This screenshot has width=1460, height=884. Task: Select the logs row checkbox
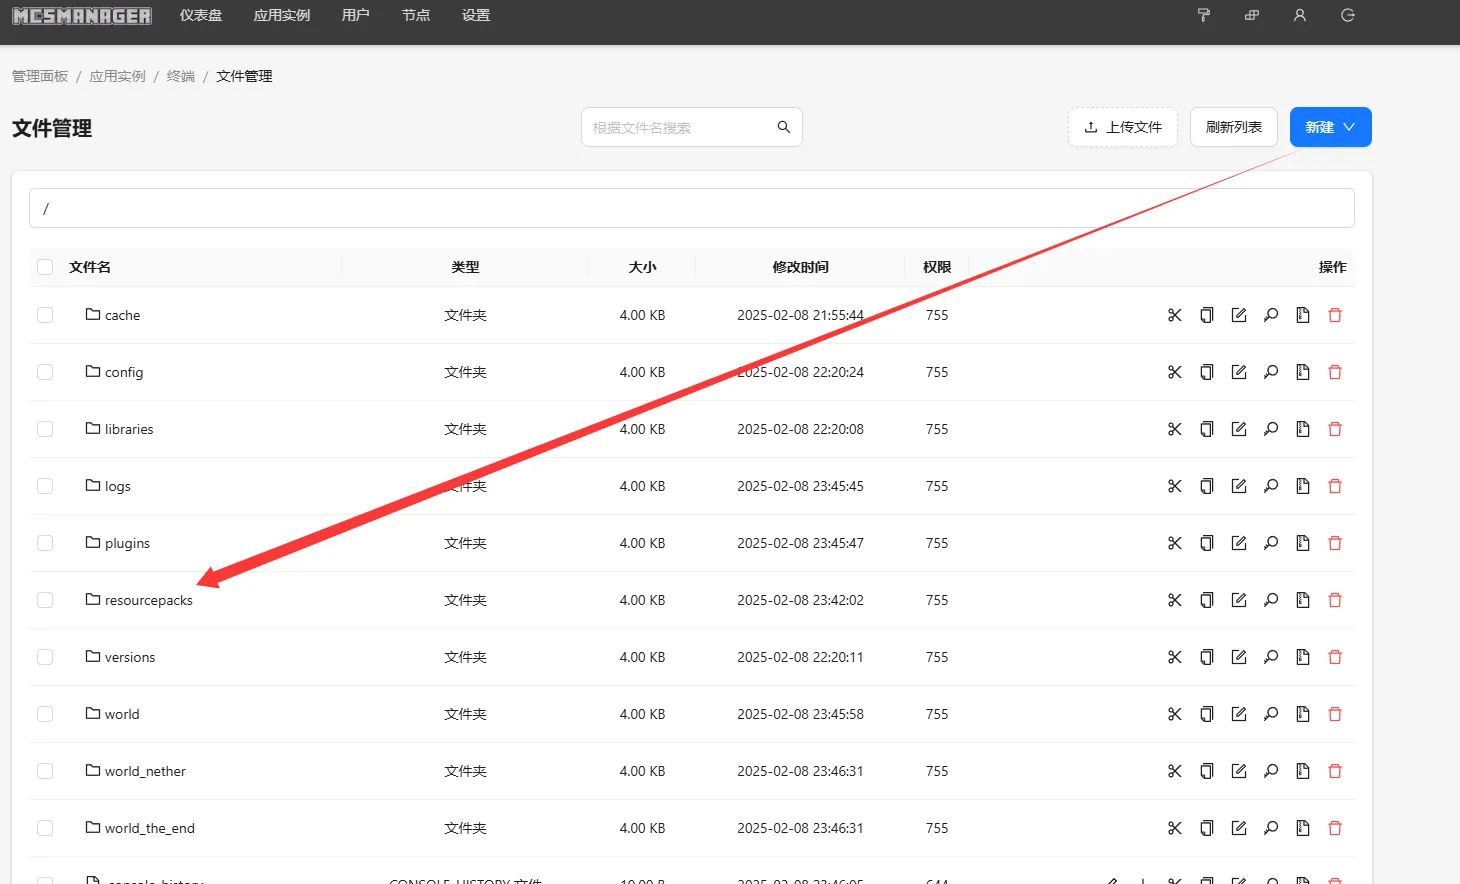45,486
